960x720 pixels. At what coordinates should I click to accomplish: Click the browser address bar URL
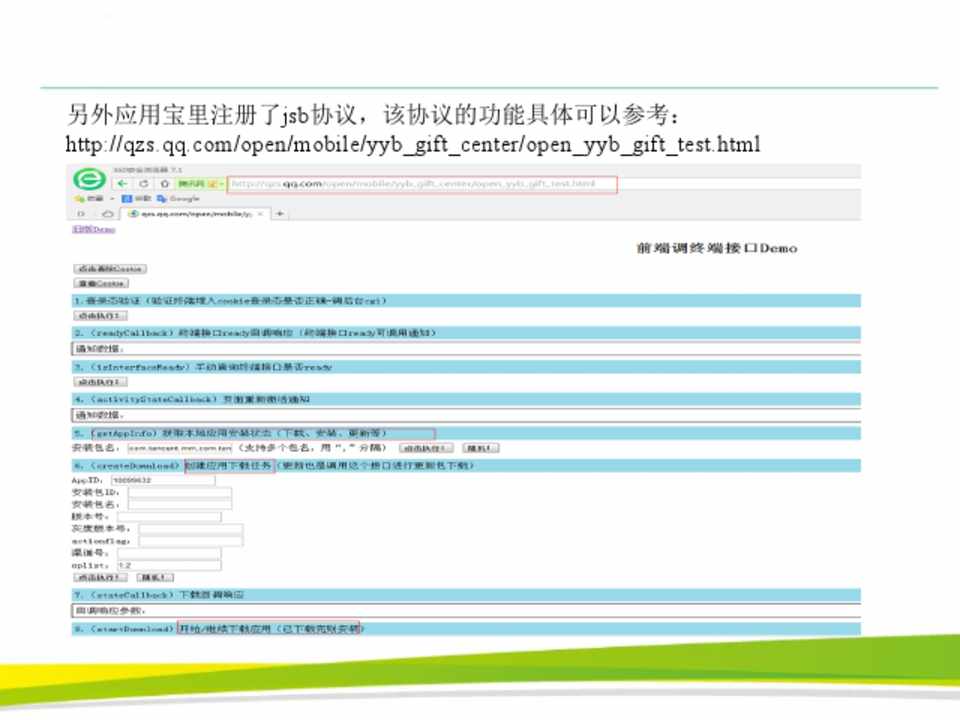click(x=420, y=184)
